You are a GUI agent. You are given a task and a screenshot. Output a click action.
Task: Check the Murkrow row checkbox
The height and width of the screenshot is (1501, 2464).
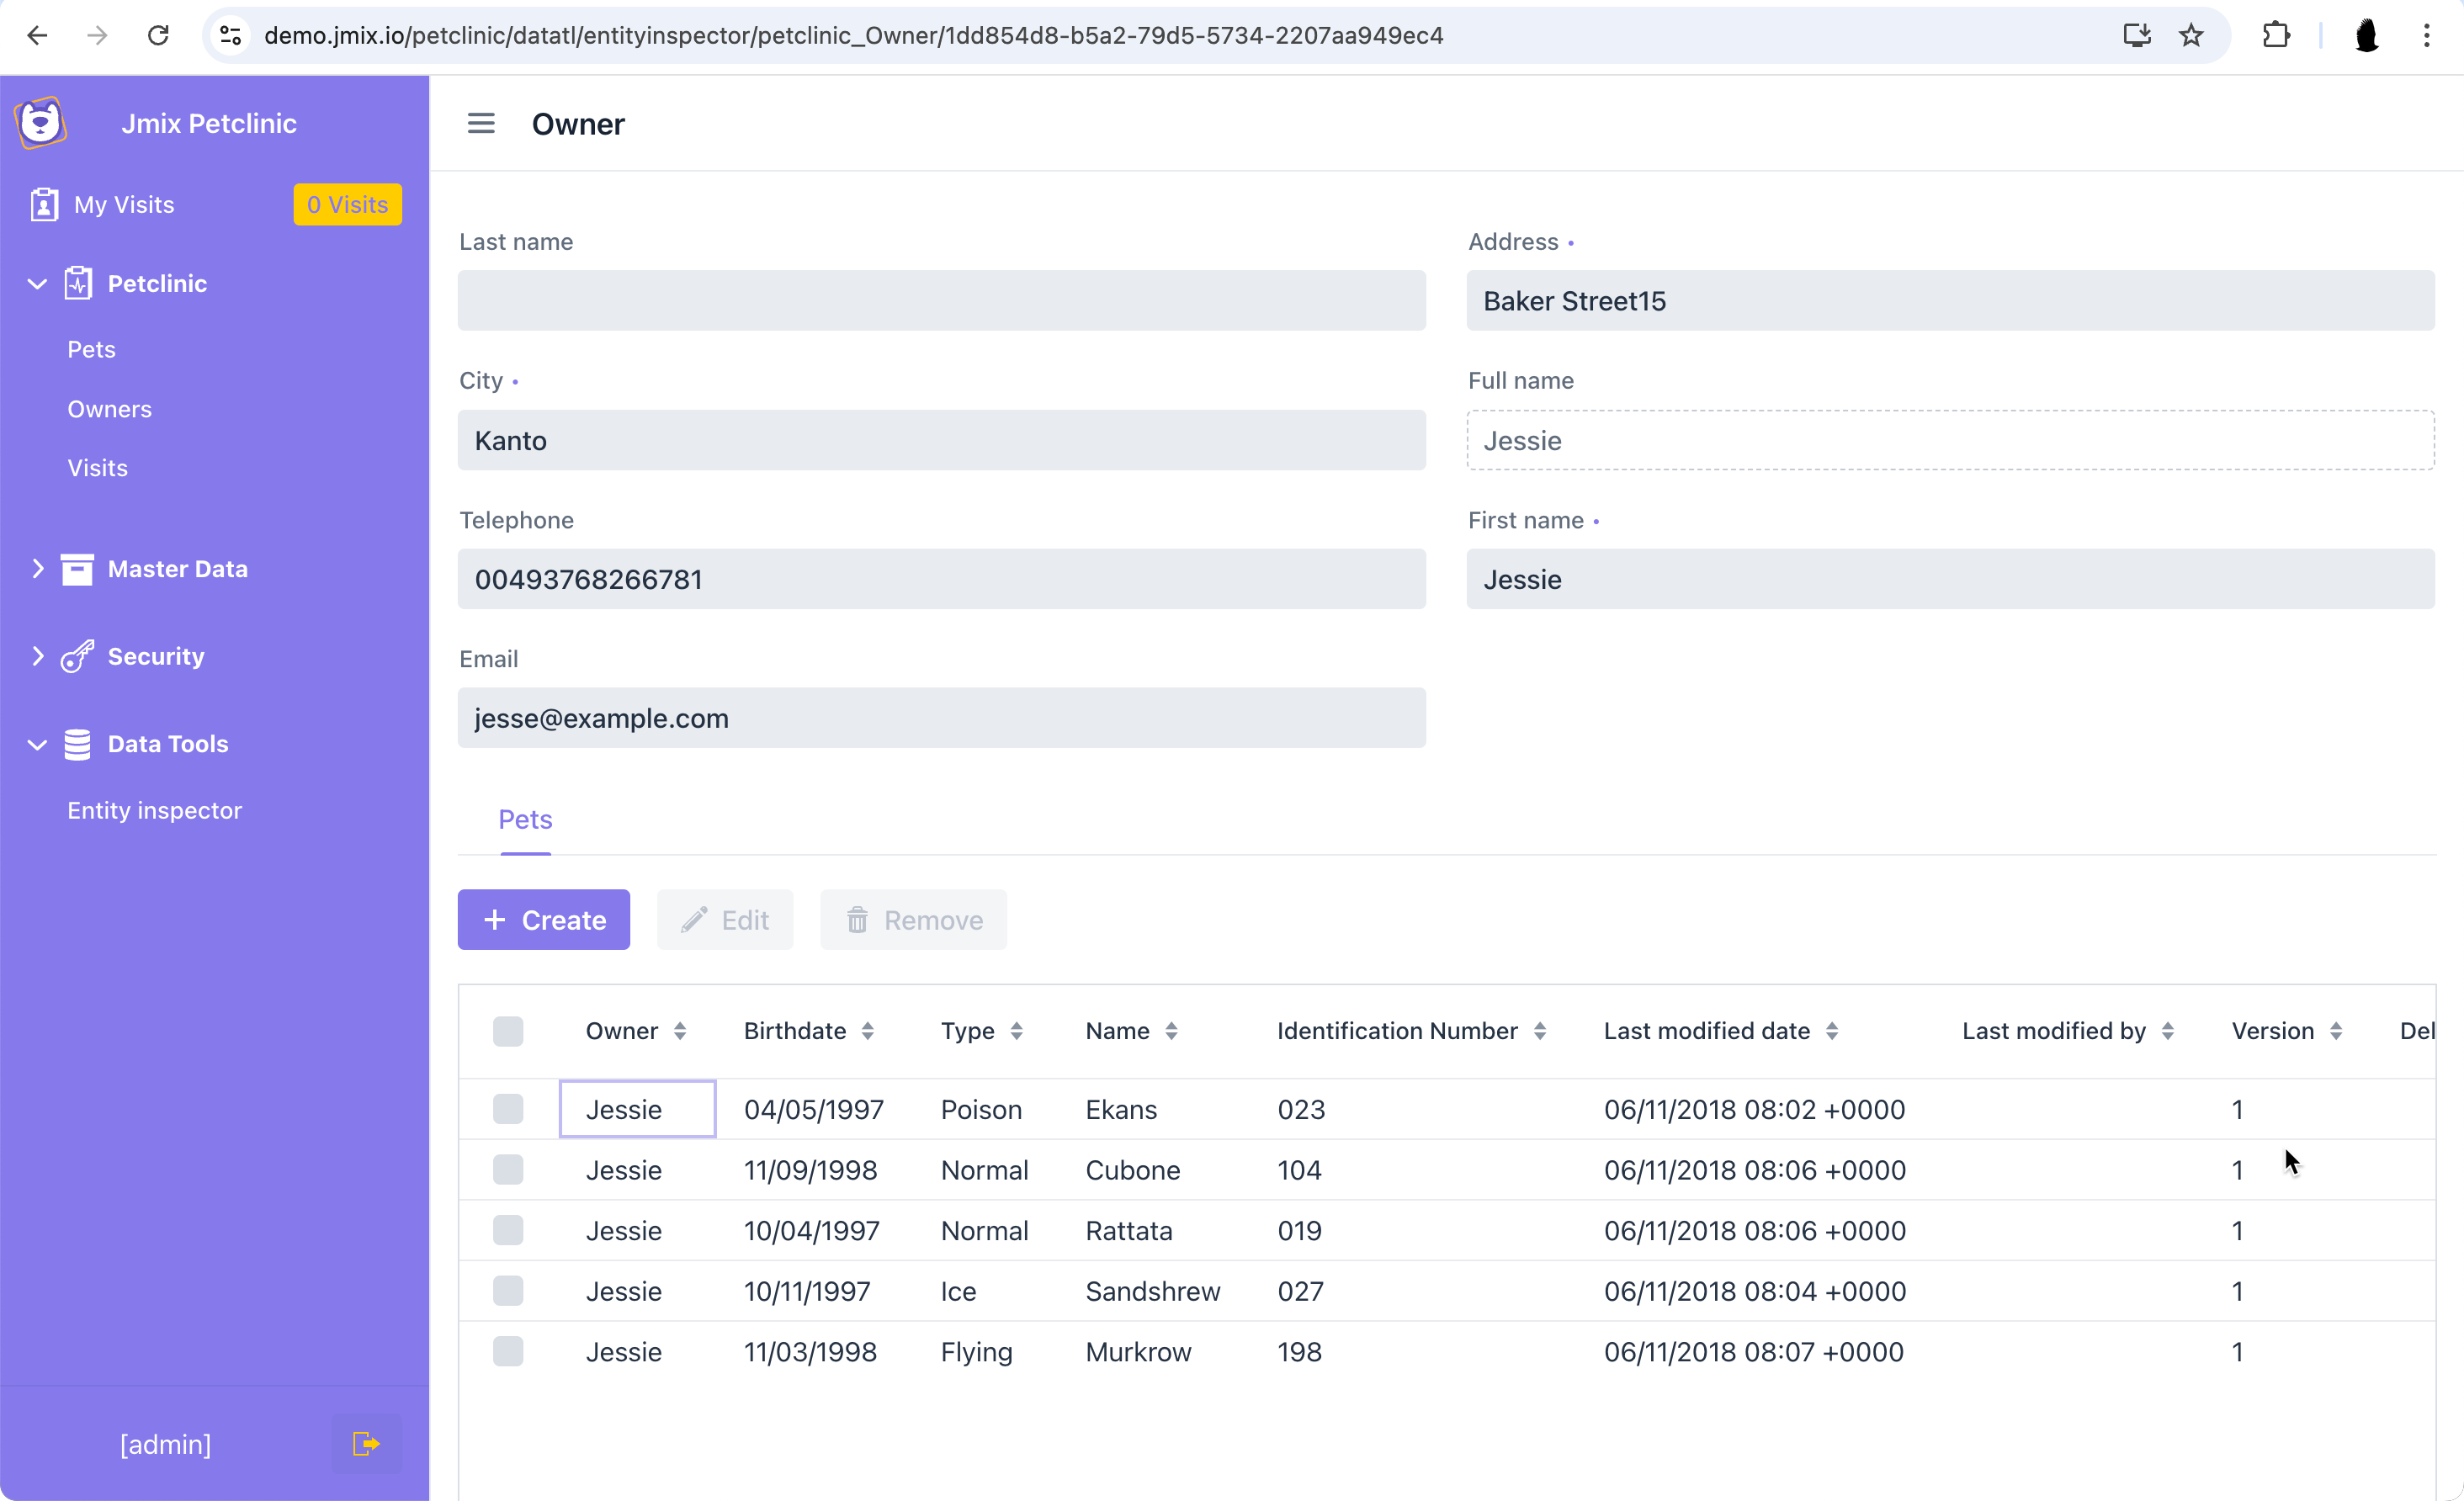[508, 1352]
